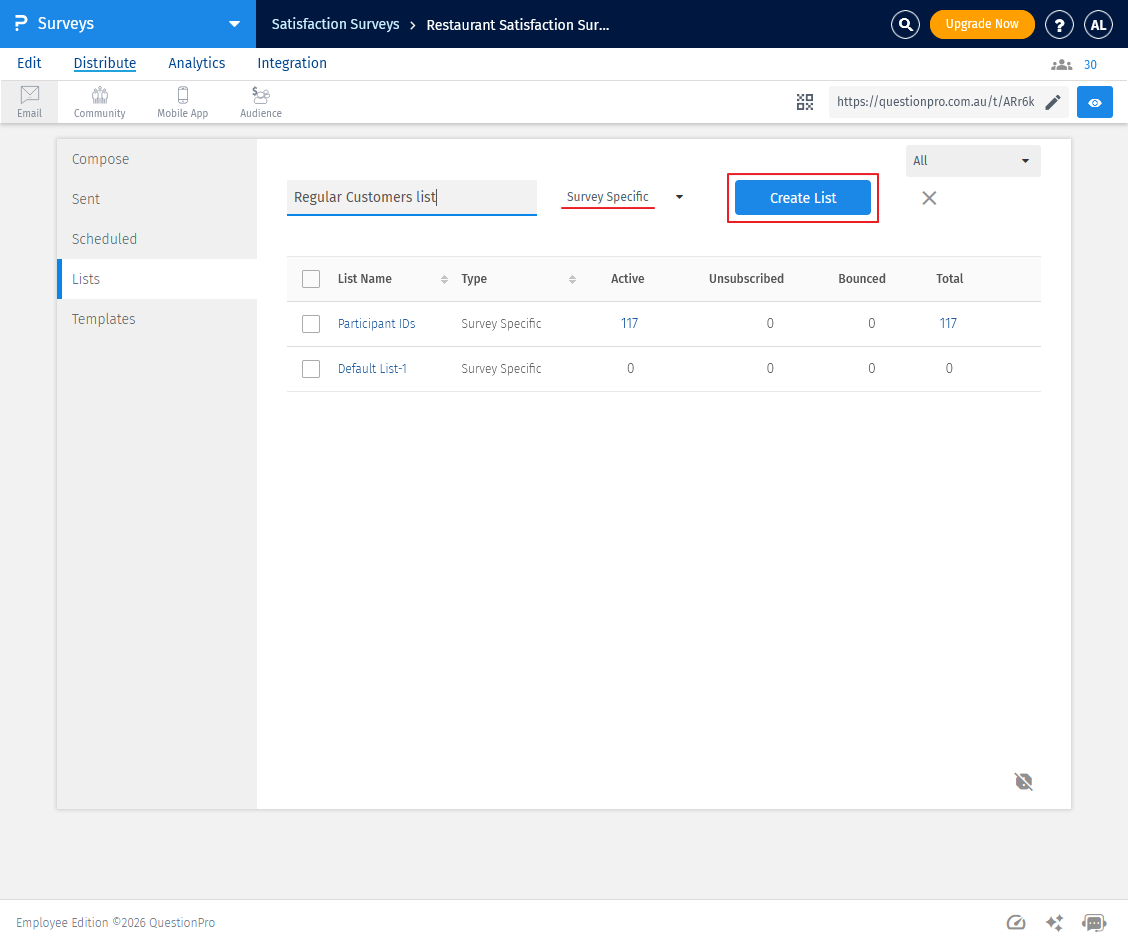1128x944 pixels.
Task: Check the select-all lists header checkbox
Action: point(311,279)
